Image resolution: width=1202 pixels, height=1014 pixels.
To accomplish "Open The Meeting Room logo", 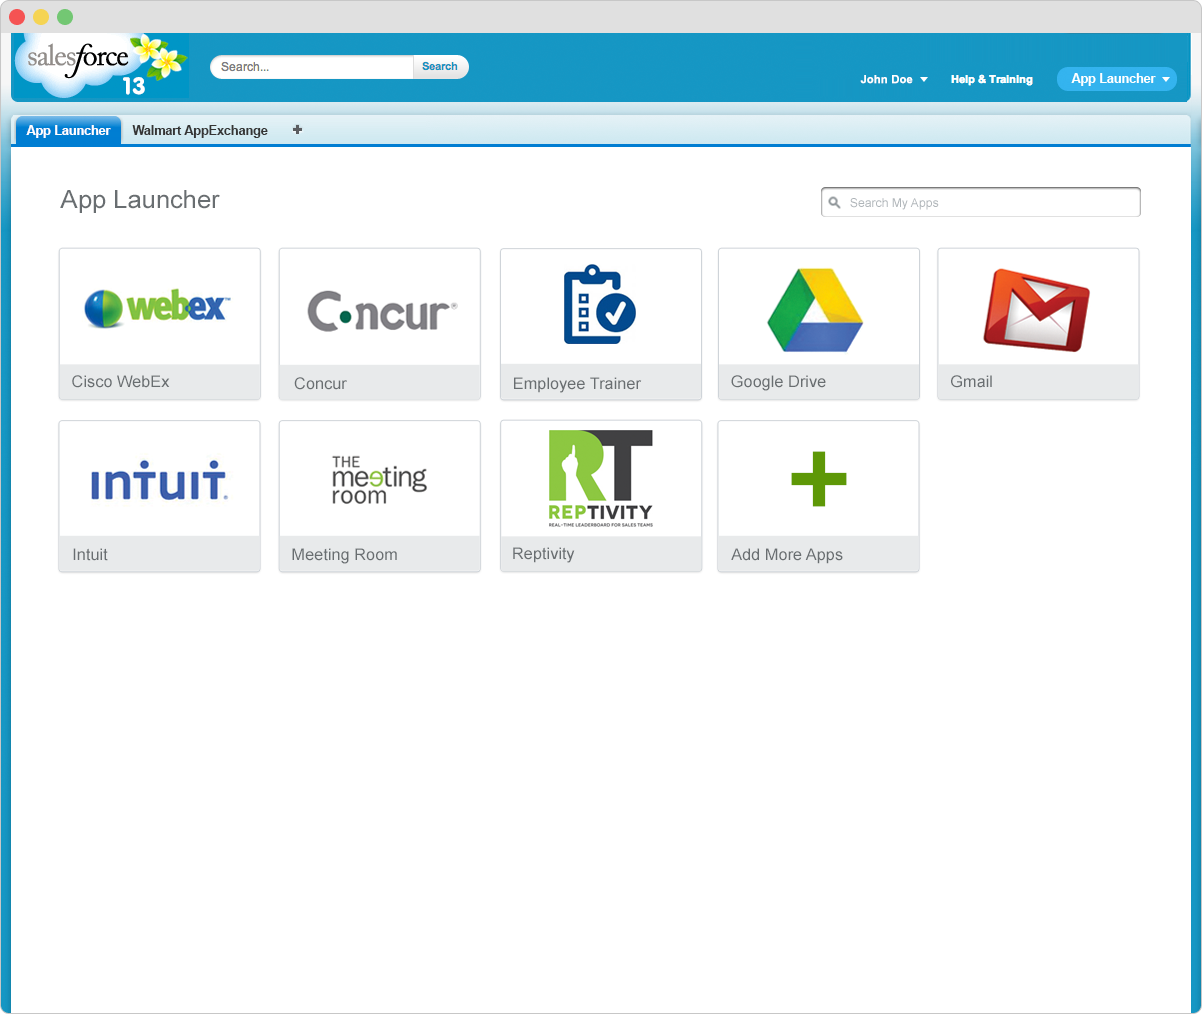I will [x=379, y=479].
